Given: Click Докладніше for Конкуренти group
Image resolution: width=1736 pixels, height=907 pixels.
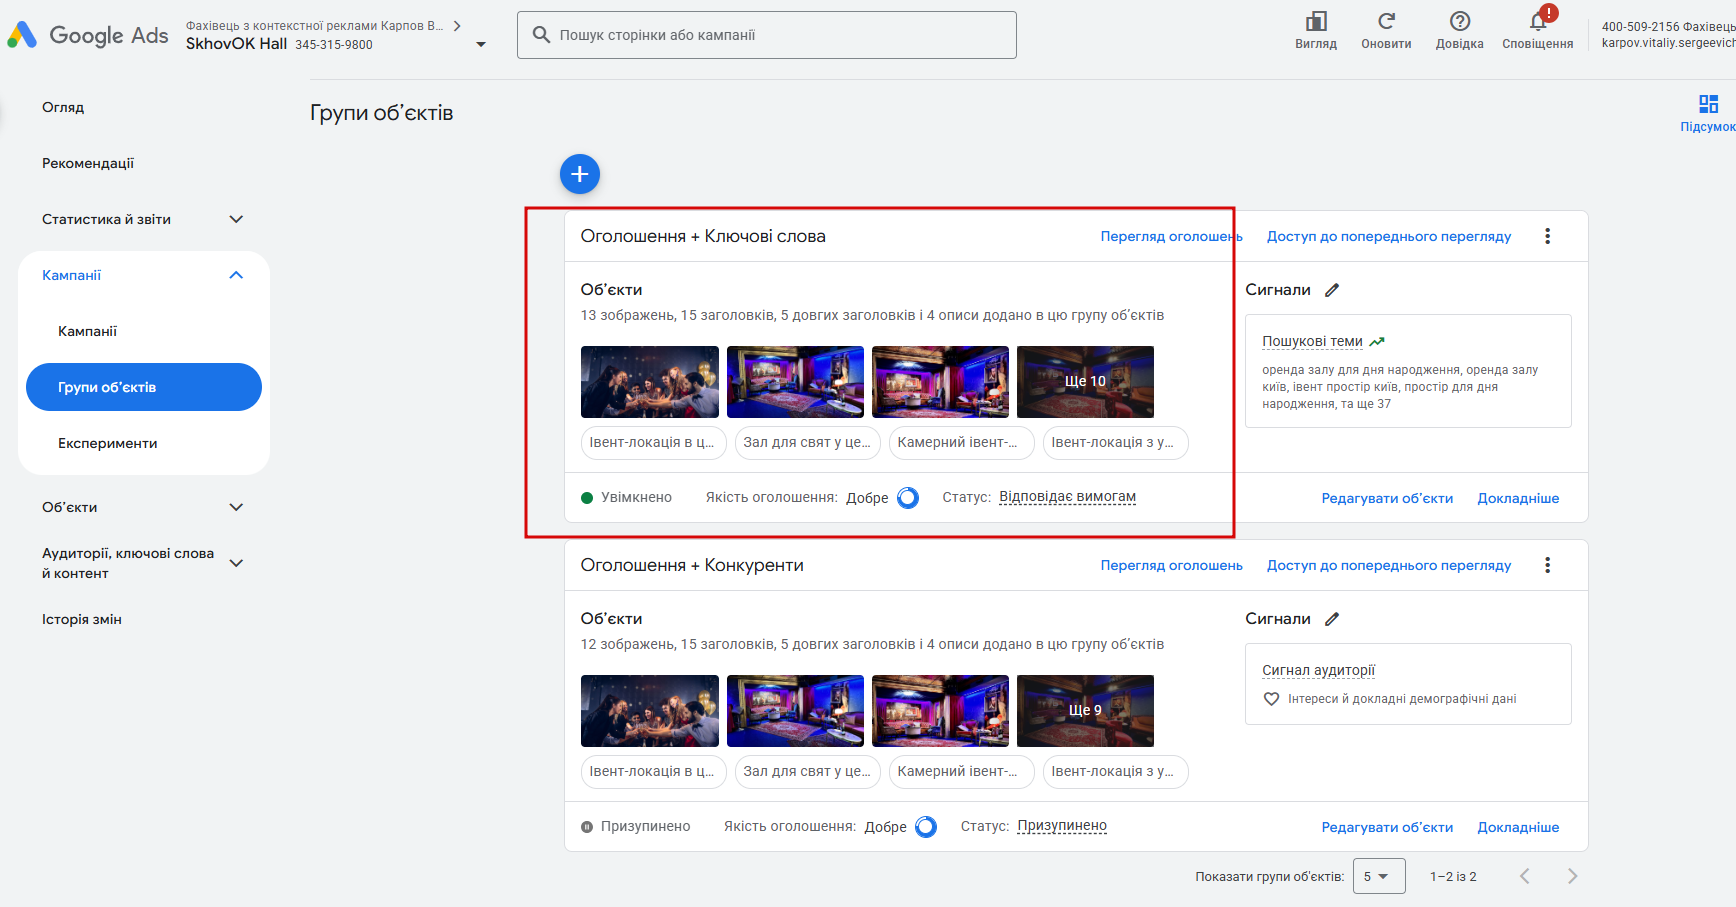Looking at the screenshot, I should tap(1518, 827).
